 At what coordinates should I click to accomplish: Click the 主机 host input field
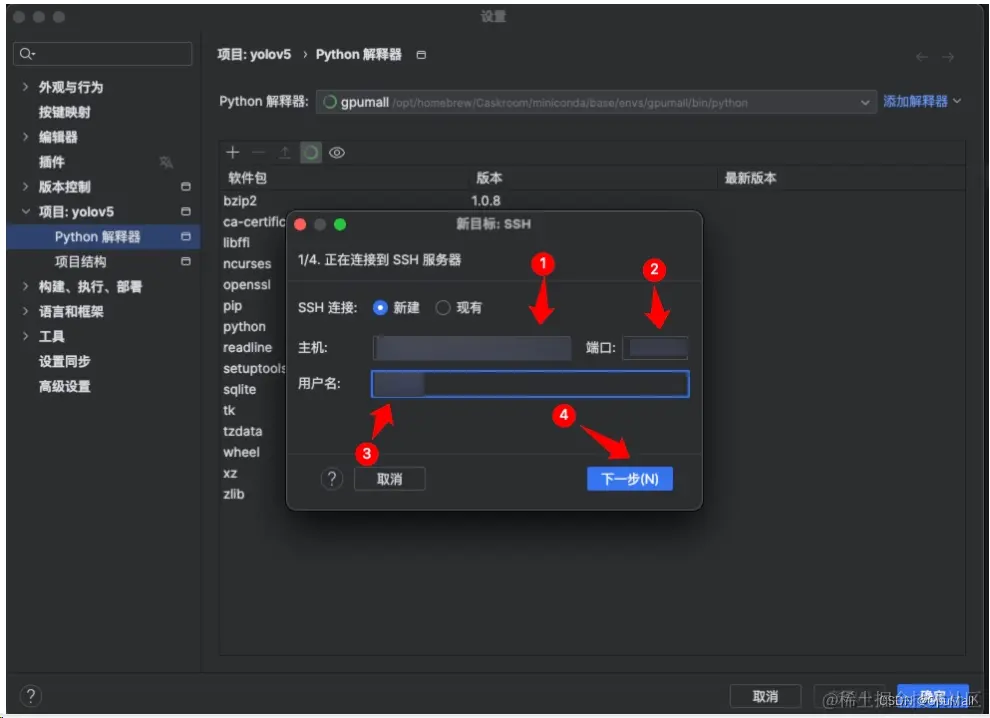472,347
